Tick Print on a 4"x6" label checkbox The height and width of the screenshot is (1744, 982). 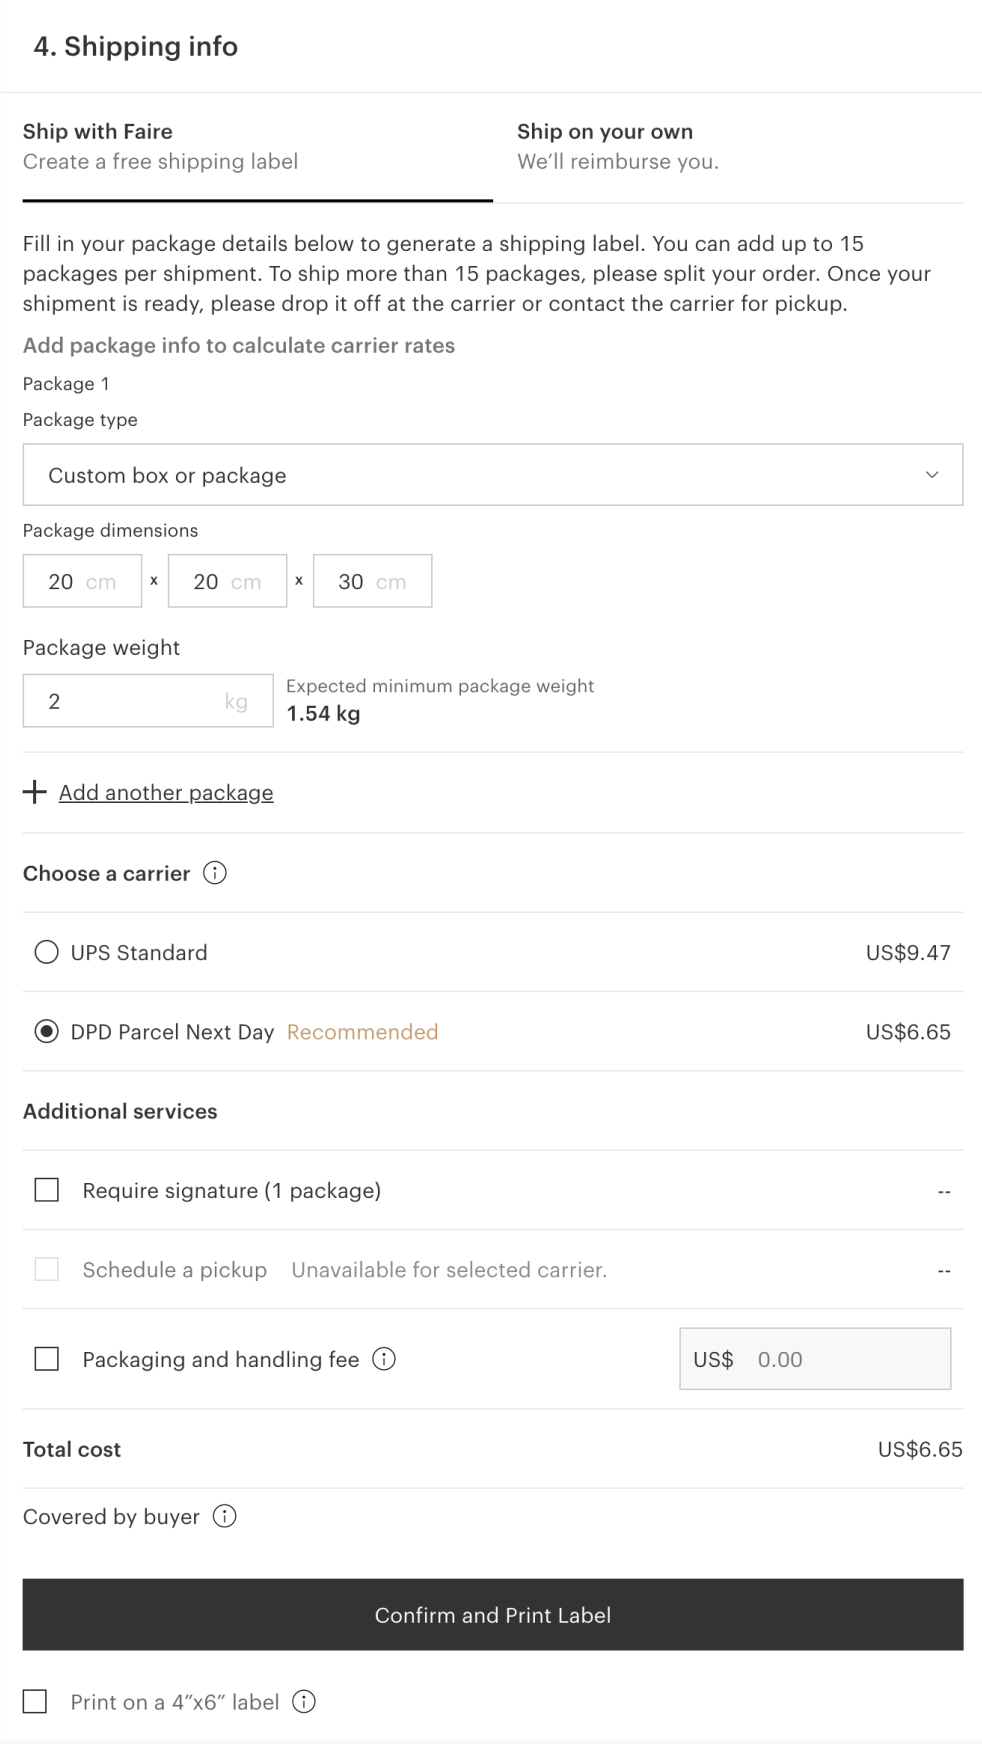(35, 1702)
